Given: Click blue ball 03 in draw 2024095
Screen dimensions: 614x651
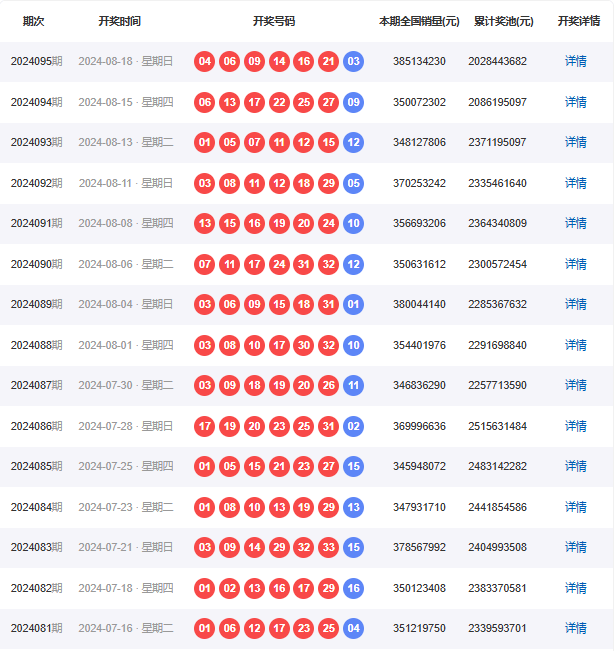Looking at the screenshot, I should [x=353, y=61].
